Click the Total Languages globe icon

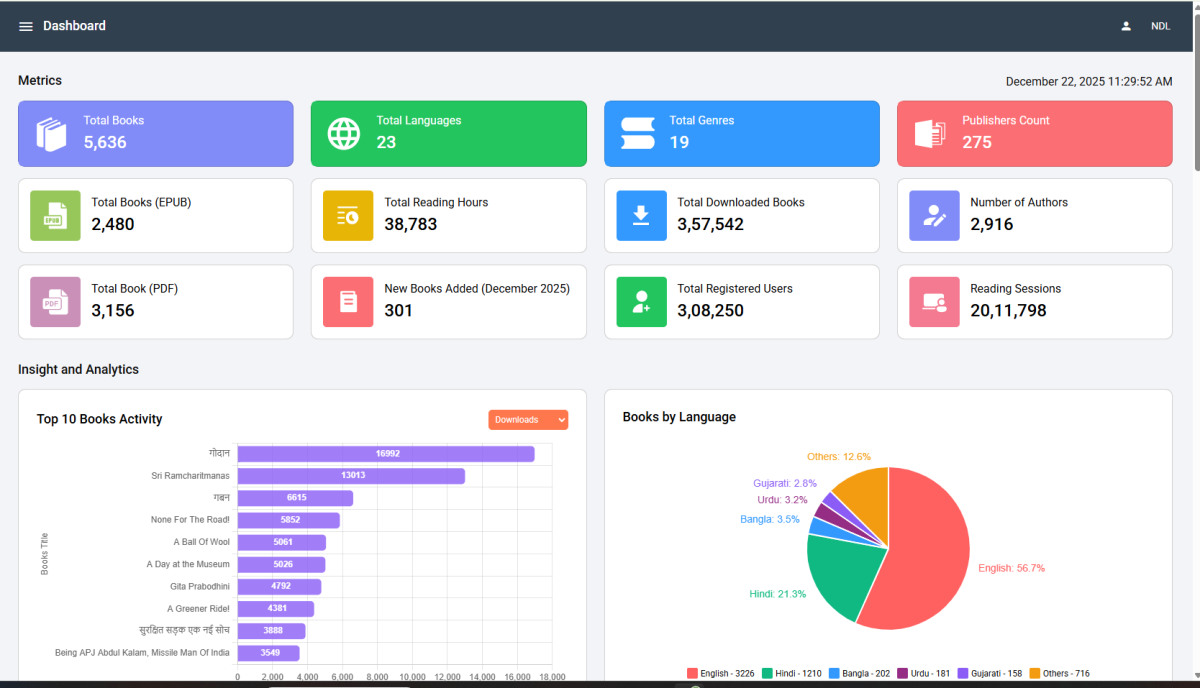(344, 133)
